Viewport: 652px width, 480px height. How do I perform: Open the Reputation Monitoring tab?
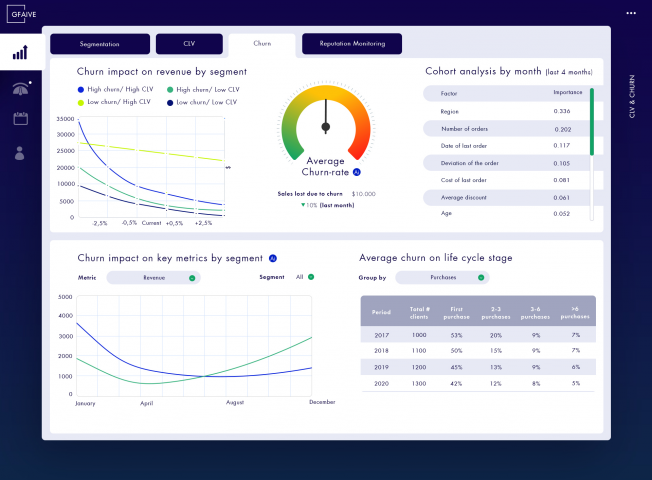pyautogui.click(x=352, y=44)
